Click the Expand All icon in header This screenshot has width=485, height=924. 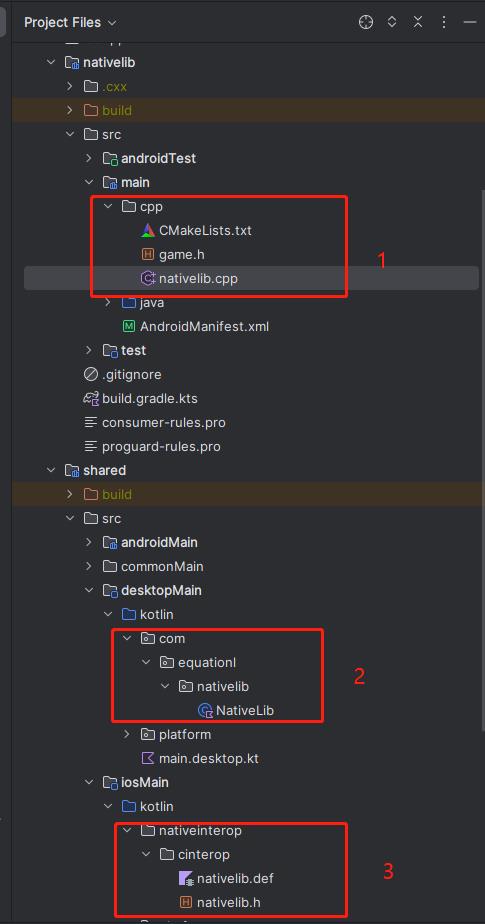tap(392, 22)
